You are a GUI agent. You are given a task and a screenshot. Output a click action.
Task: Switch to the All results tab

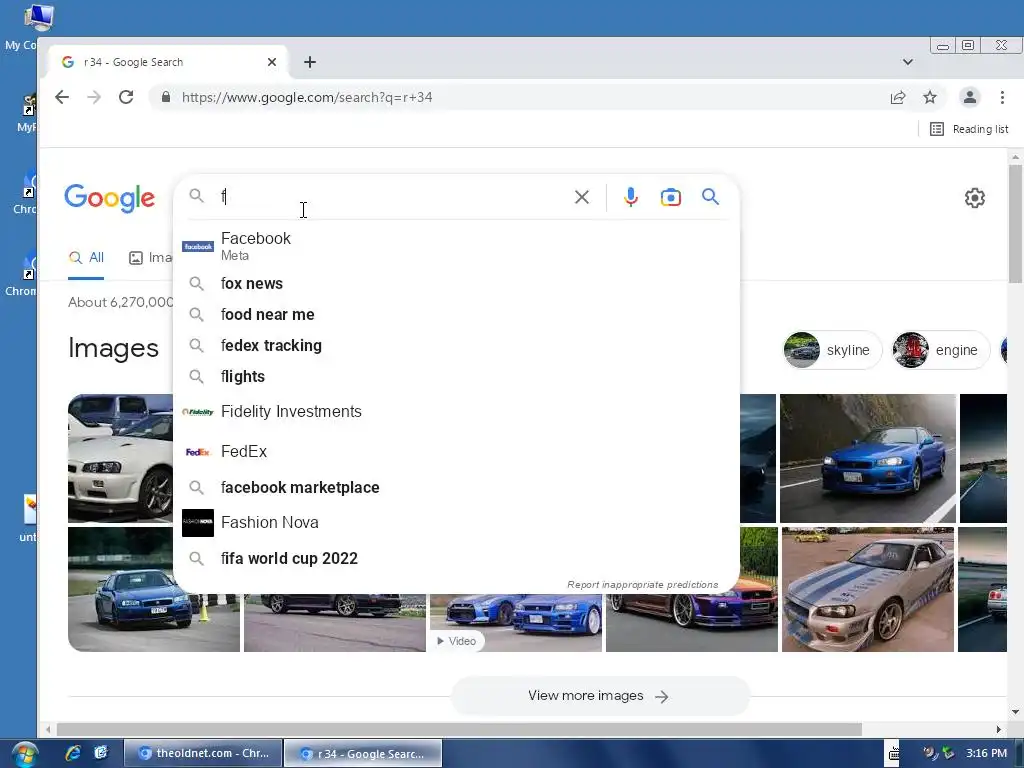(x=86, y=257)
